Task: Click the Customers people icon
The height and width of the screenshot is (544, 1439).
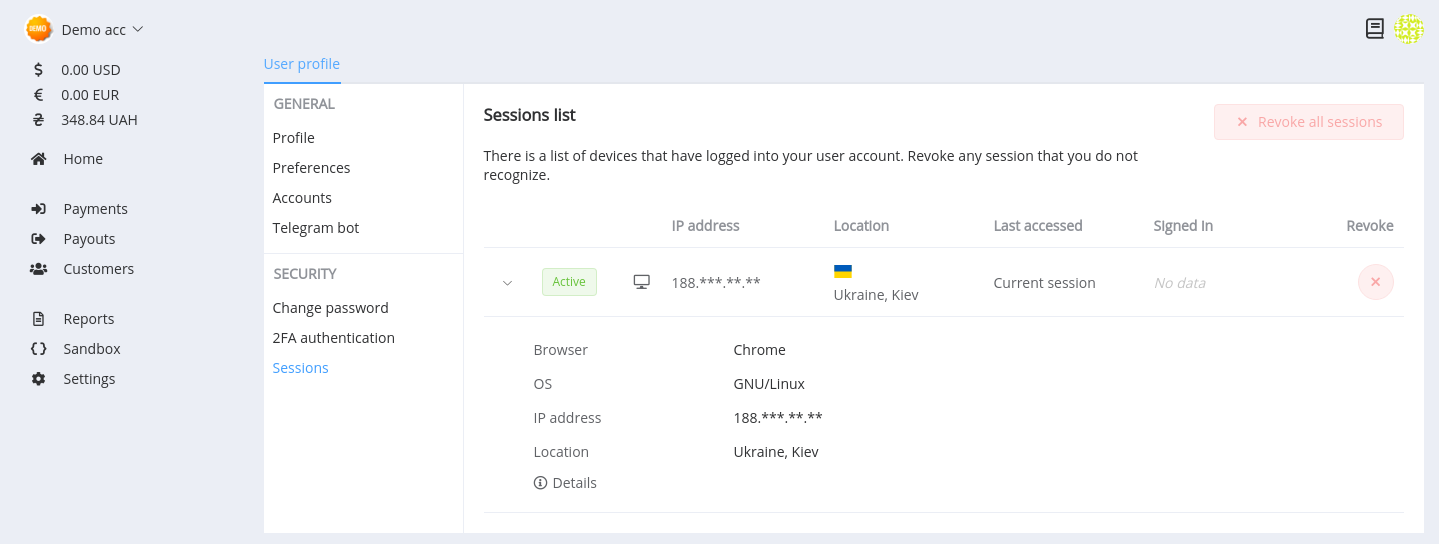Action: pos(39,269)
